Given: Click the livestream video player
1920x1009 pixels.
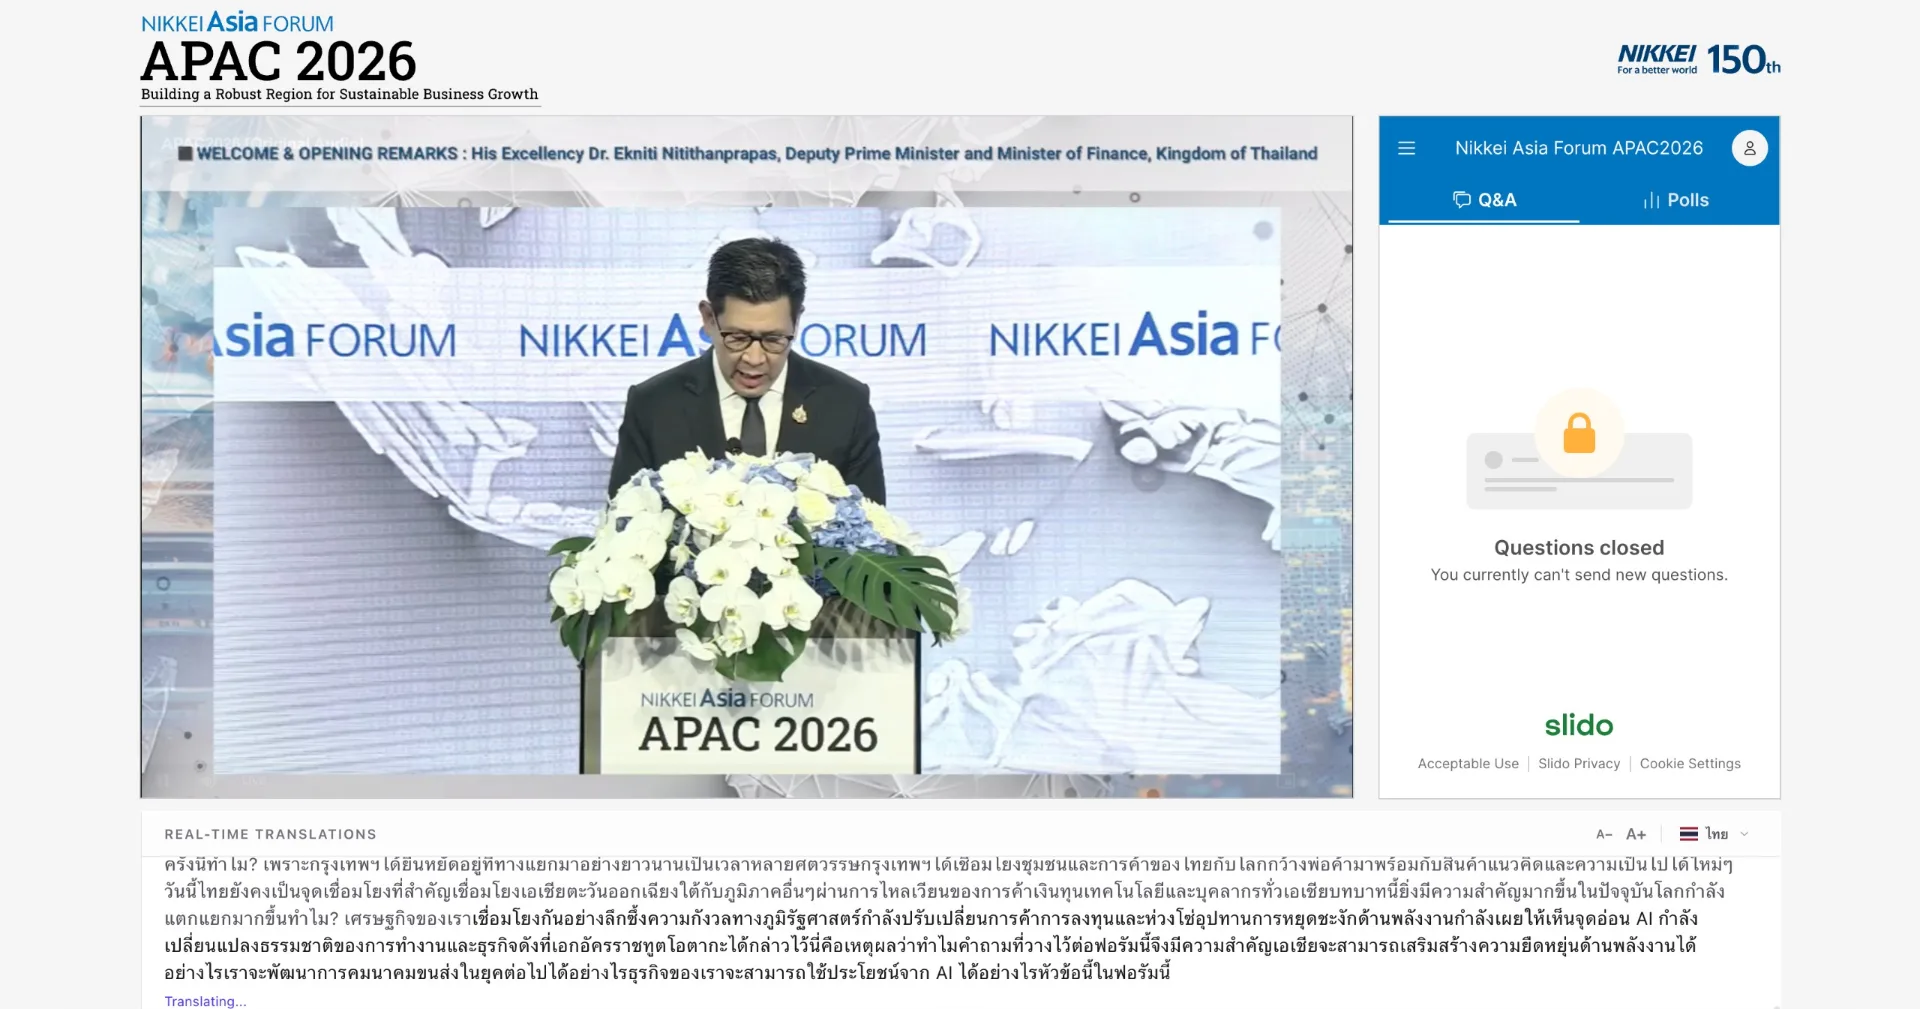Looking at the screenshot, I should [x=747, y=457].
